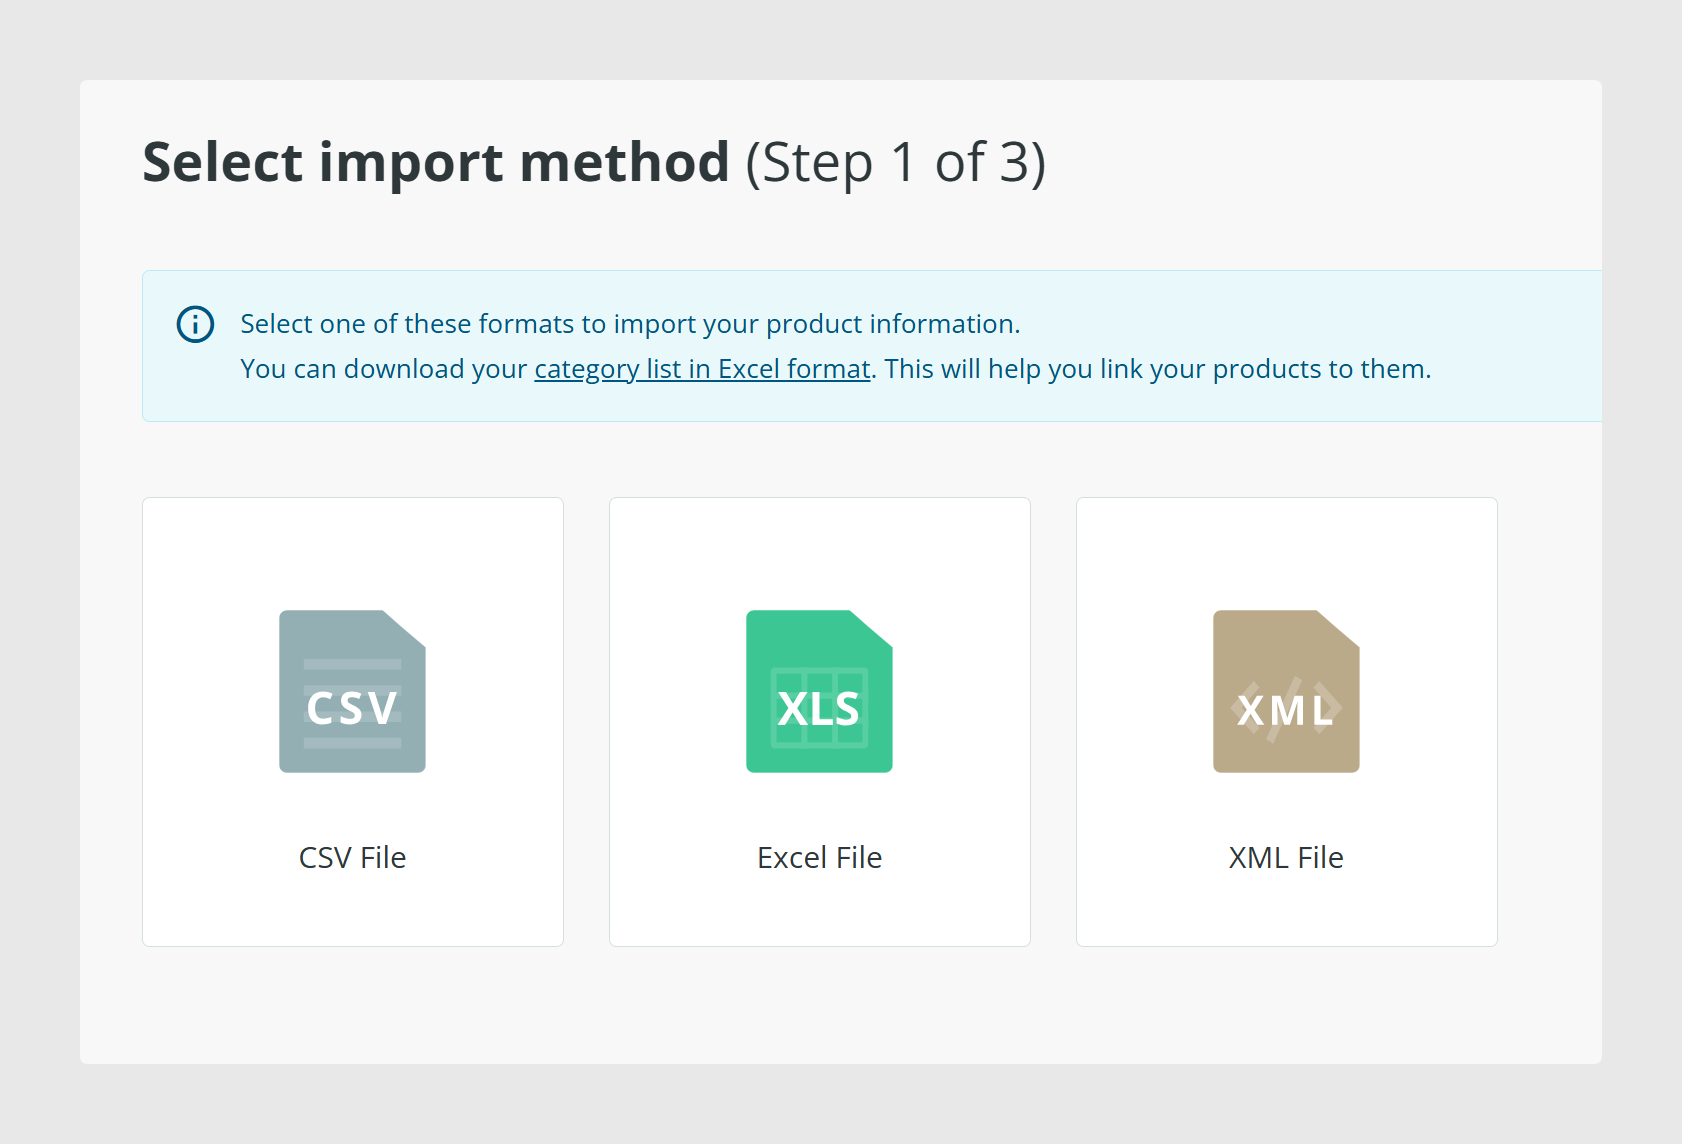Click the "XML File" label
Viewport: 1682px width, 1144px height.
pos(1286,857)
